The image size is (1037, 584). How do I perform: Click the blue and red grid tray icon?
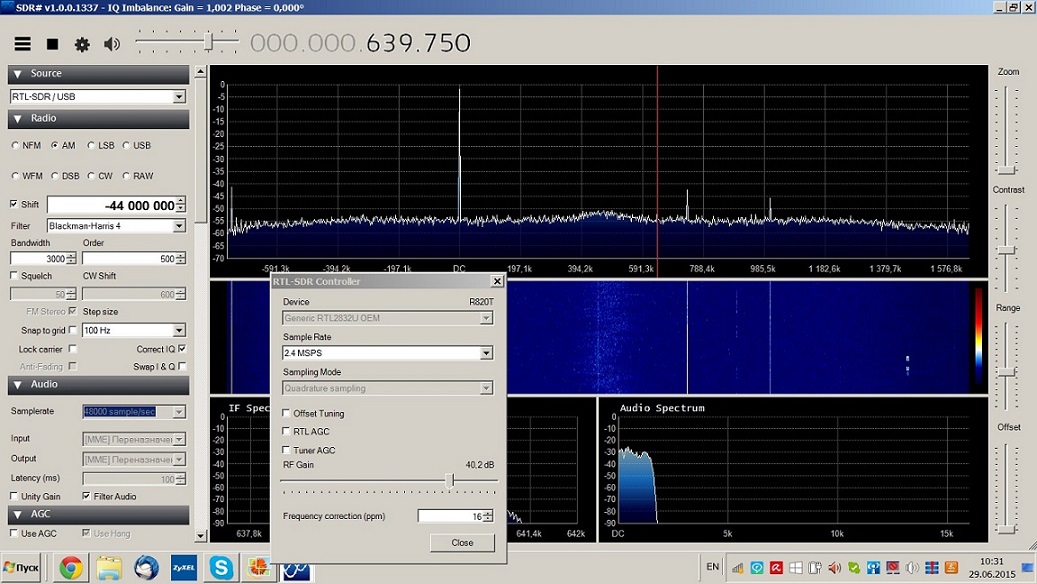(x=932, y=567)
